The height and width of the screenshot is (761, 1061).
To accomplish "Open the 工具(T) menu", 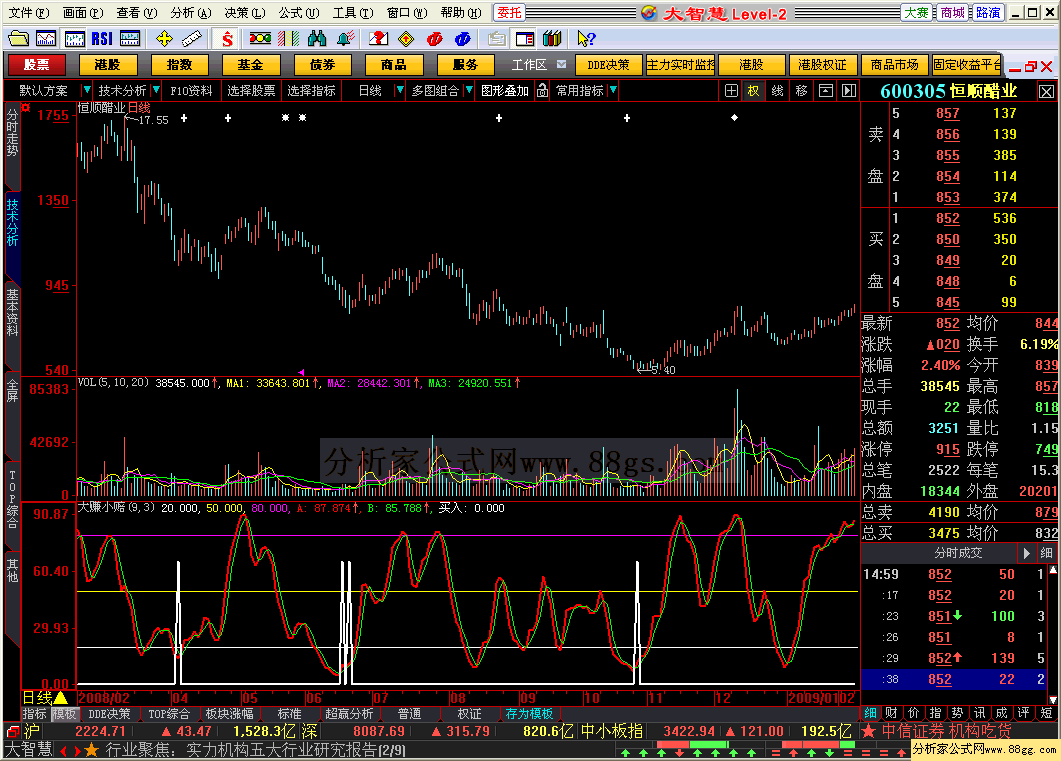I will point(353,12).
